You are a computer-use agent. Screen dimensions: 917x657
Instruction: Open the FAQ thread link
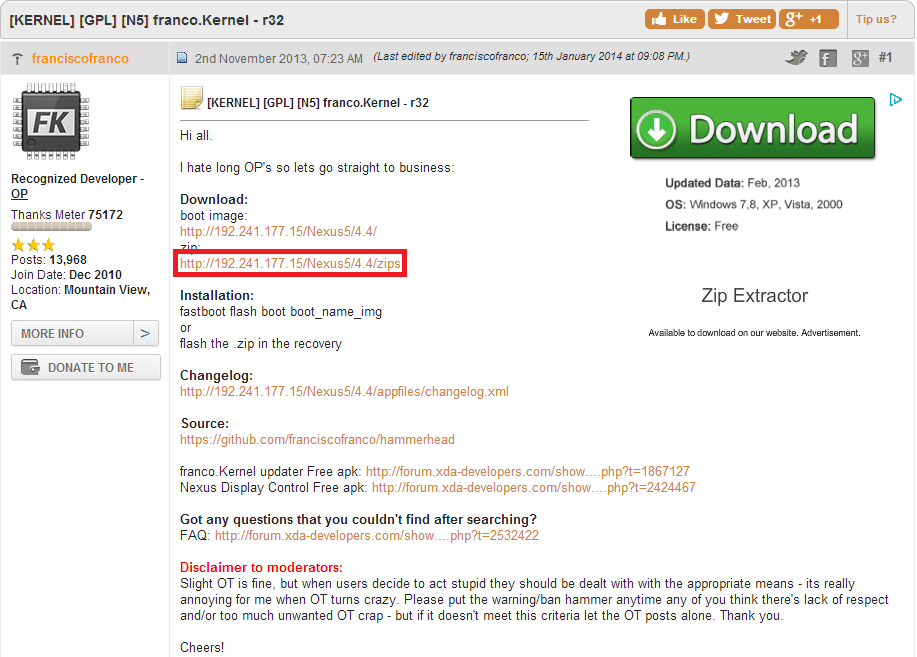pyautogui.click(x=377, y=536)
